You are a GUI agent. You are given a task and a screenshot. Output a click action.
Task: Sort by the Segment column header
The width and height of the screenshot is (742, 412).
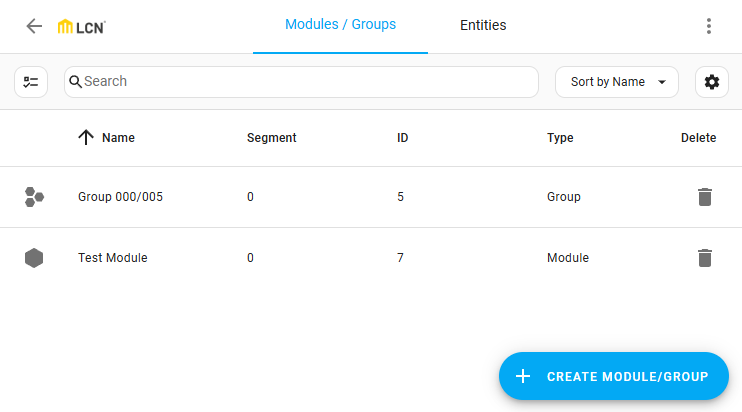[271, 138]
